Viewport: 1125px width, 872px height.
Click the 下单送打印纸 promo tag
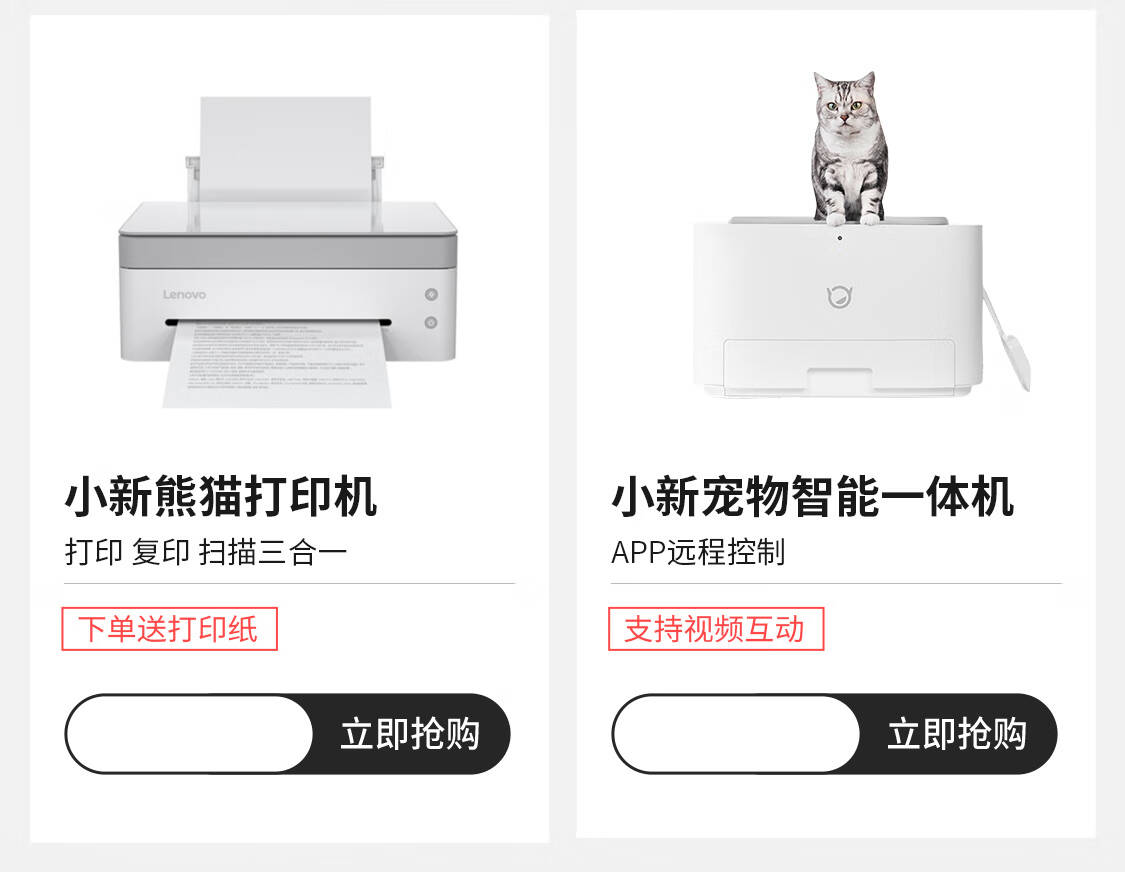[169, 629]
